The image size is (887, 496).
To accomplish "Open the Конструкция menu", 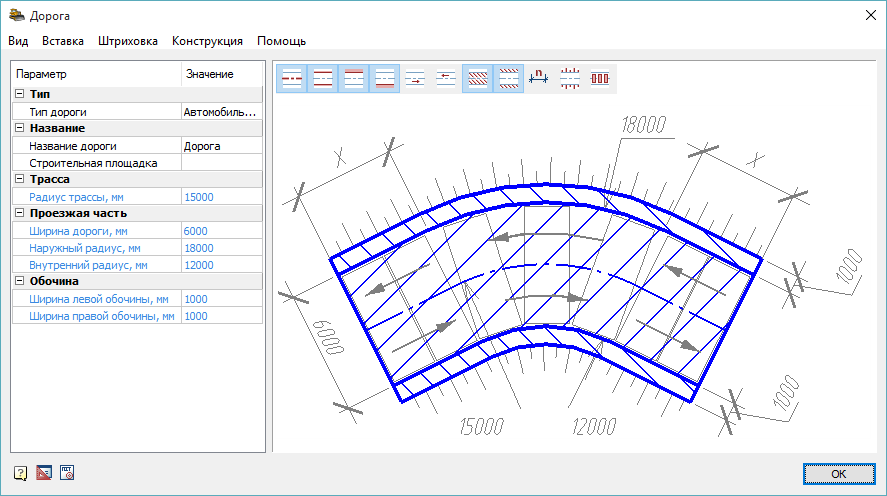I will coord(207,41).
